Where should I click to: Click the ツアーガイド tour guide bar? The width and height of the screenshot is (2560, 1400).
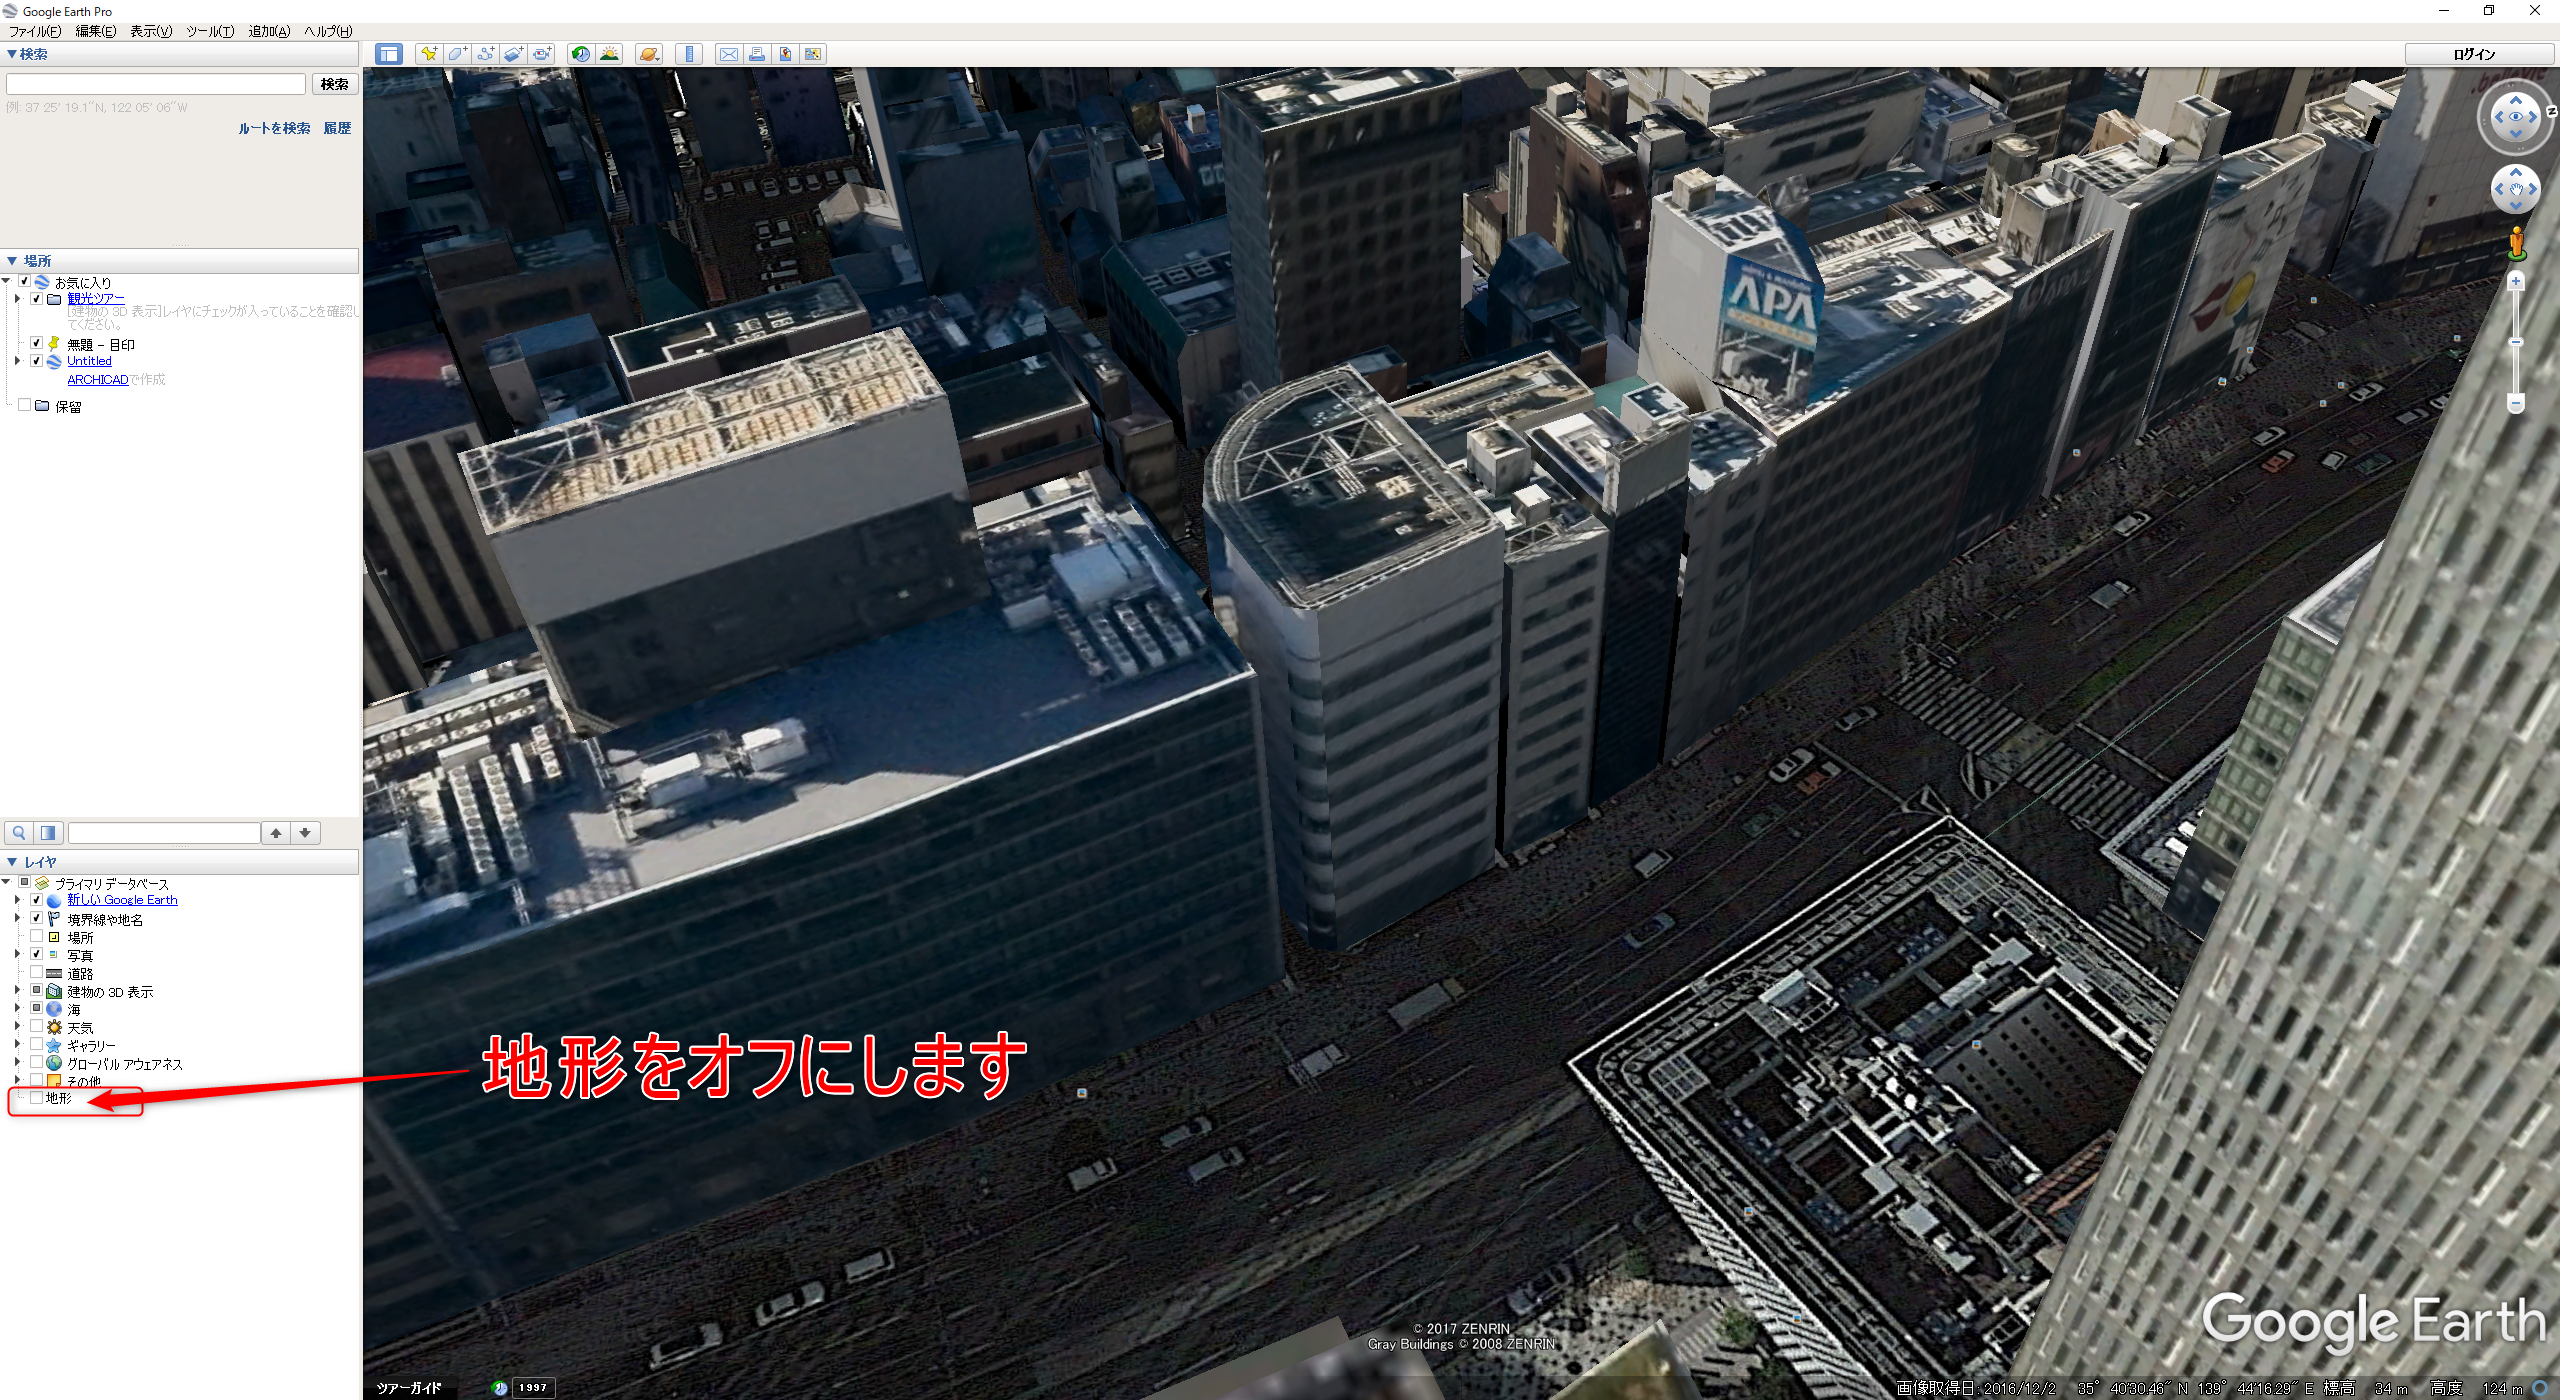click(409, 1387)
